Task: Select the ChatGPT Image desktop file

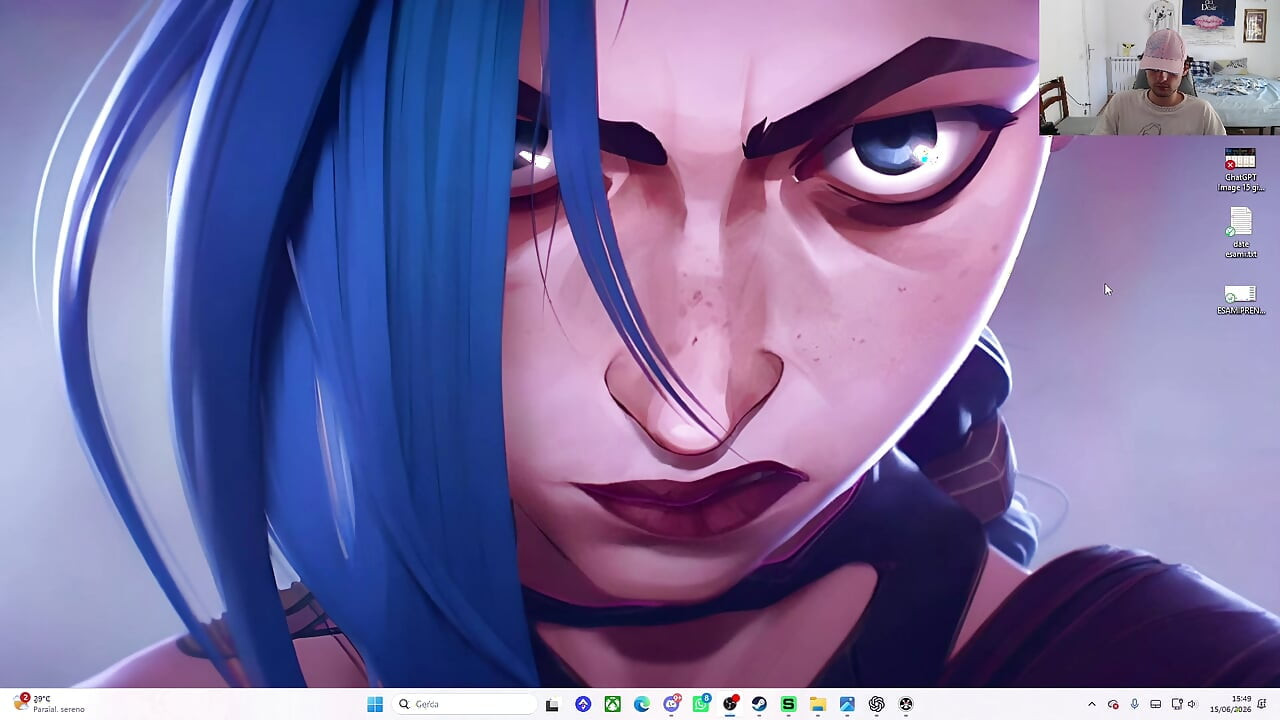Action: 1240,170
